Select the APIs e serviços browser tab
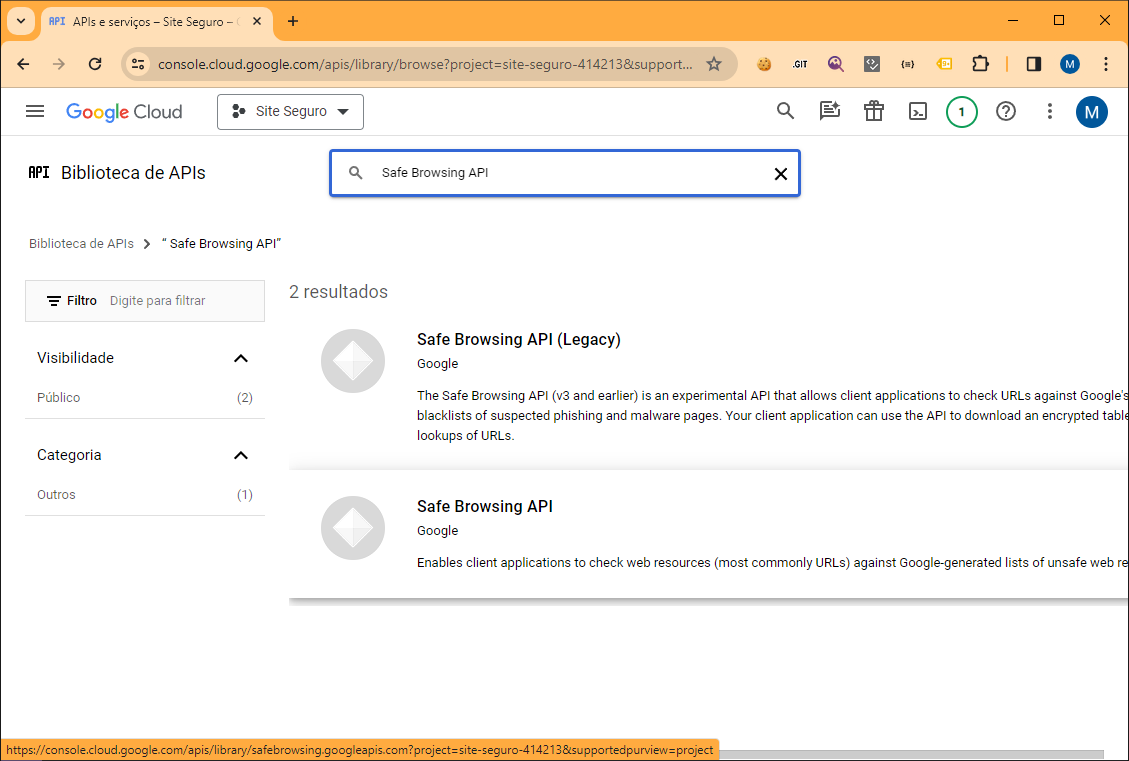 [x=156, y=22]
